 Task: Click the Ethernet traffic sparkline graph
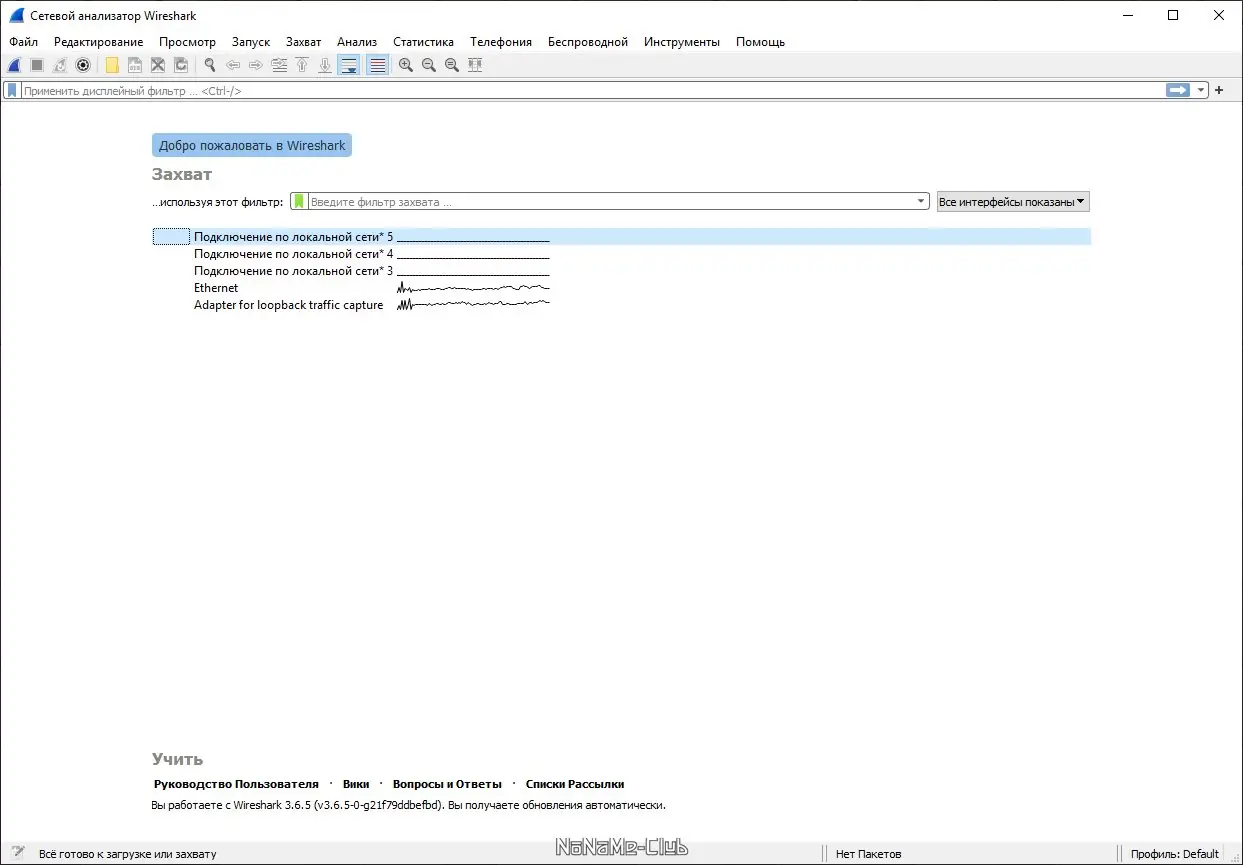coord(473,288)
